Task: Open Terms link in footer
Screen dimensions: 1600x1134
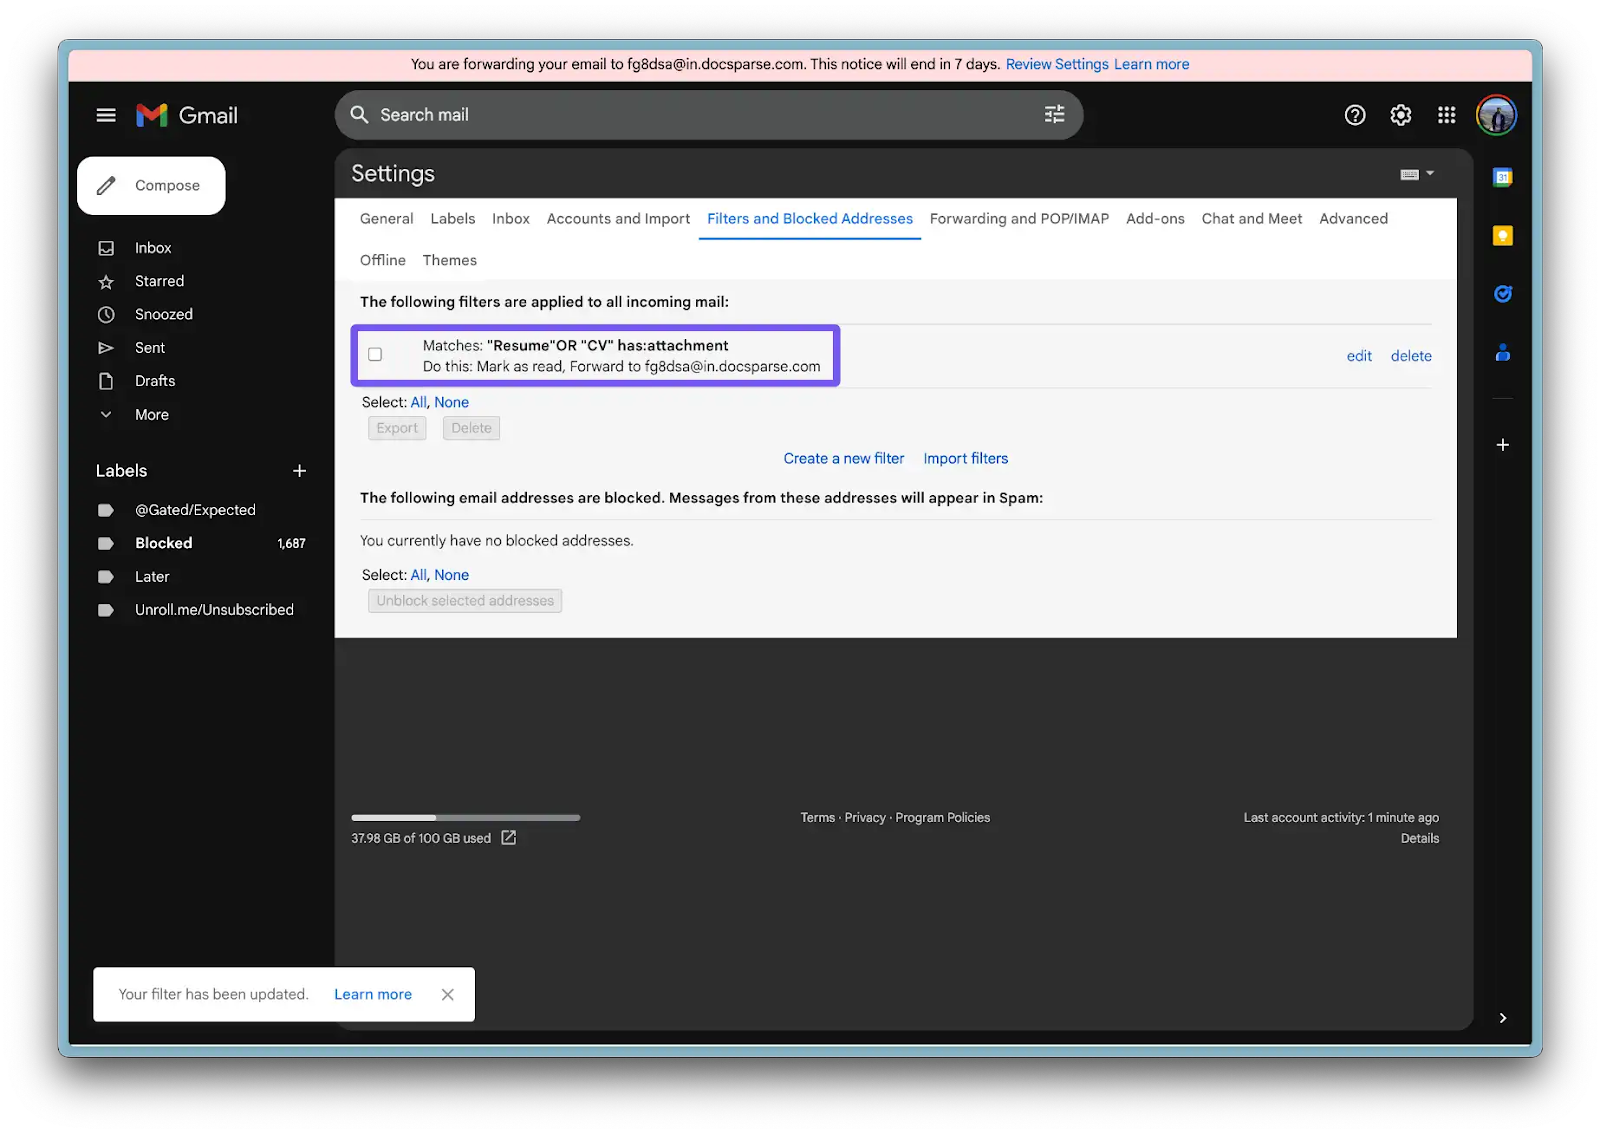Action: click(817, 818)
